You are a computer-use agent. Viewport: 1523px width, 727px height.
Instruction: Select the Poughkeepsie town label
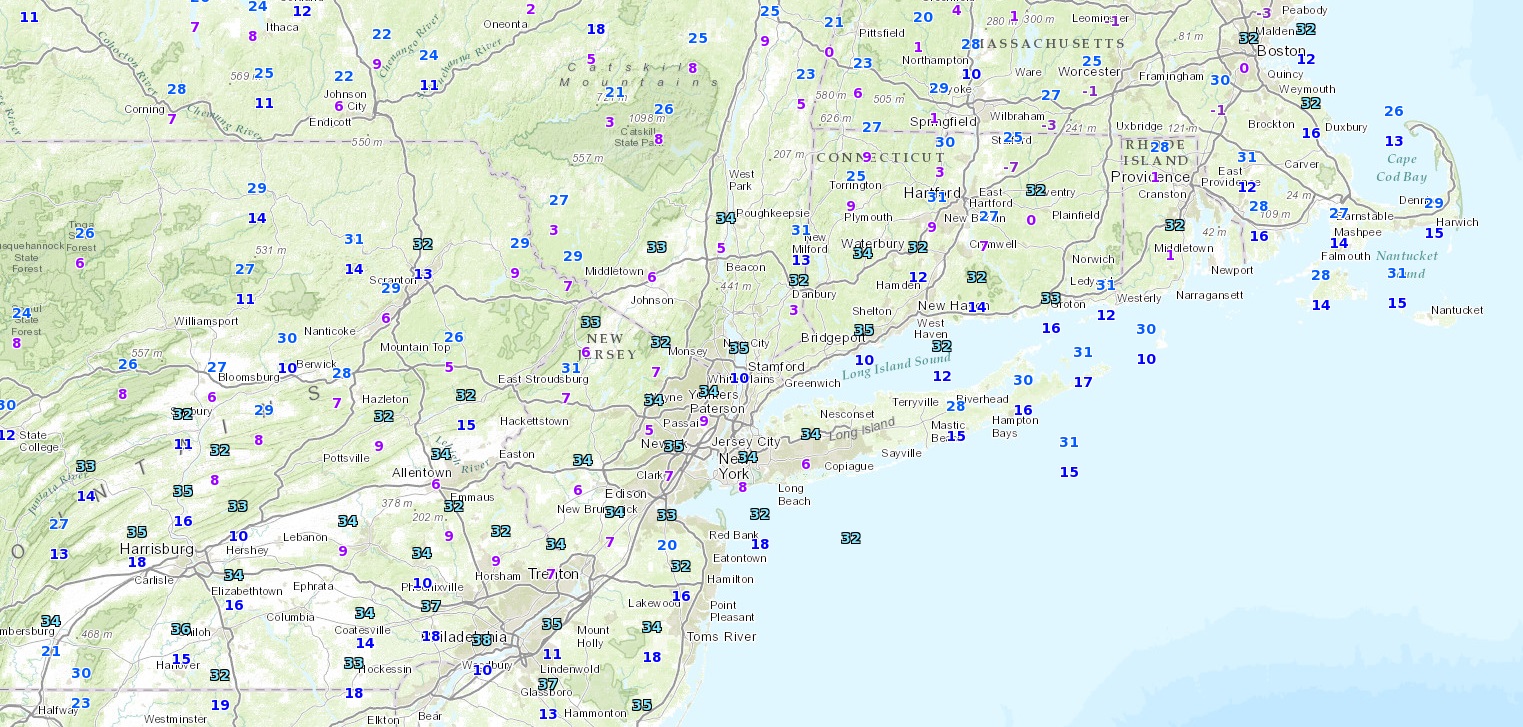[768, 213]
